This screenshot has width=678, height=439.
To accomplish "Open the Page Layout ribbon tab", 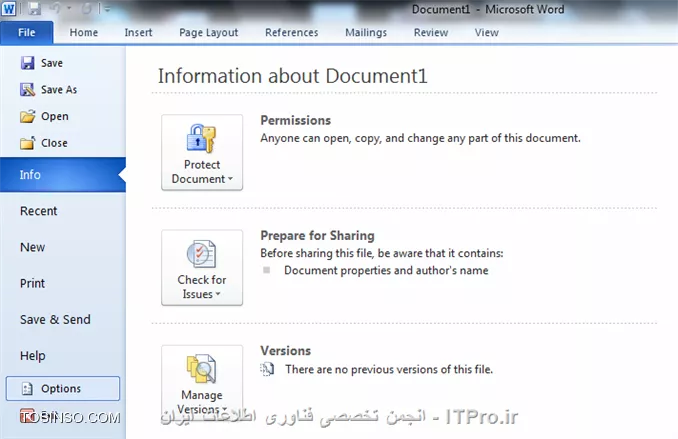I will click(x=208, y=32).
